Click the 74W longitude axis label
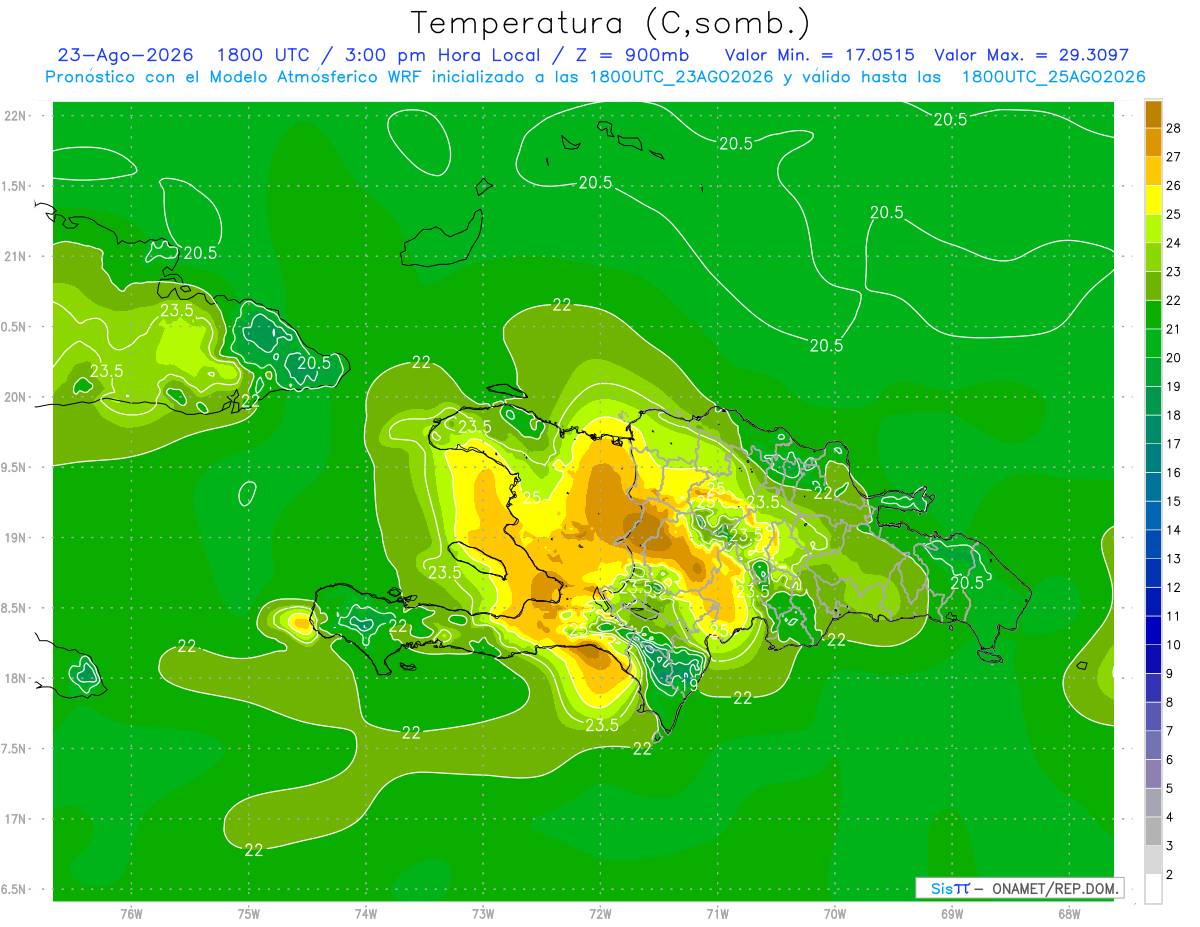 pos(366,914)
